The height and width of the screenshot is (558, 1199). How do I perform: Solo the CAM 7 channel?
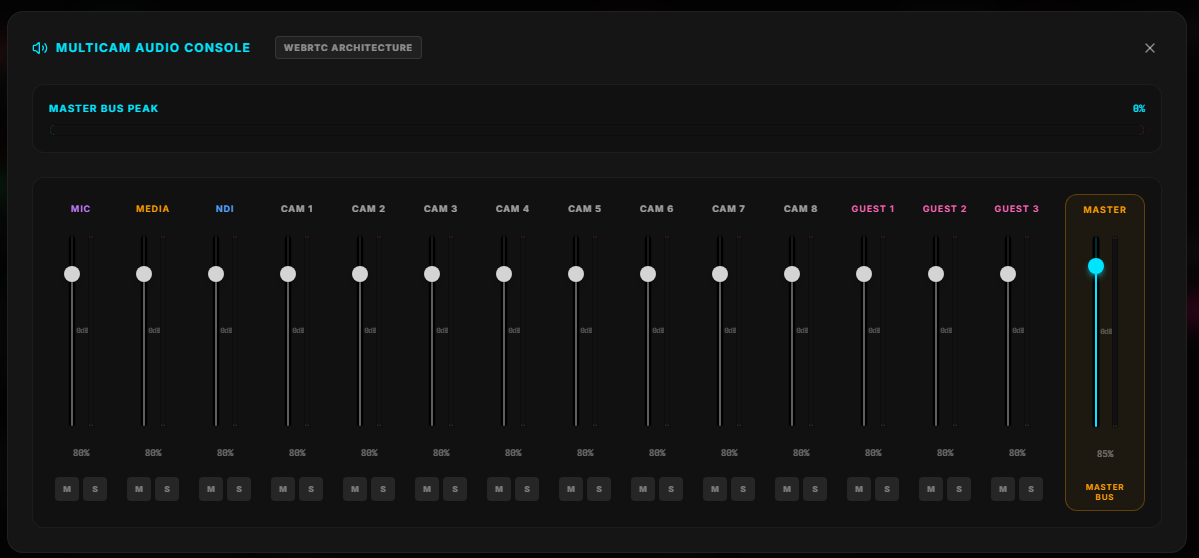pos(742,489)
